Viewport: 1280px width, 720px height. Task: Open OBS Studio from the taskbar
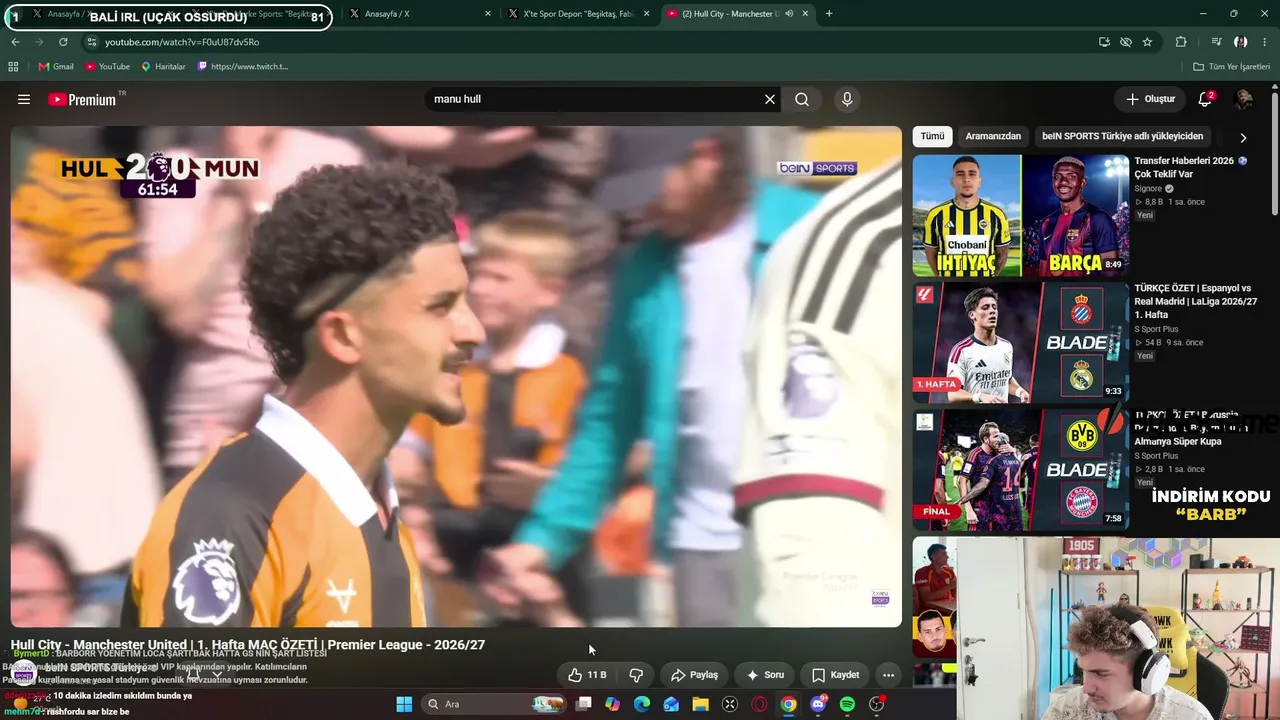point(876,704)
